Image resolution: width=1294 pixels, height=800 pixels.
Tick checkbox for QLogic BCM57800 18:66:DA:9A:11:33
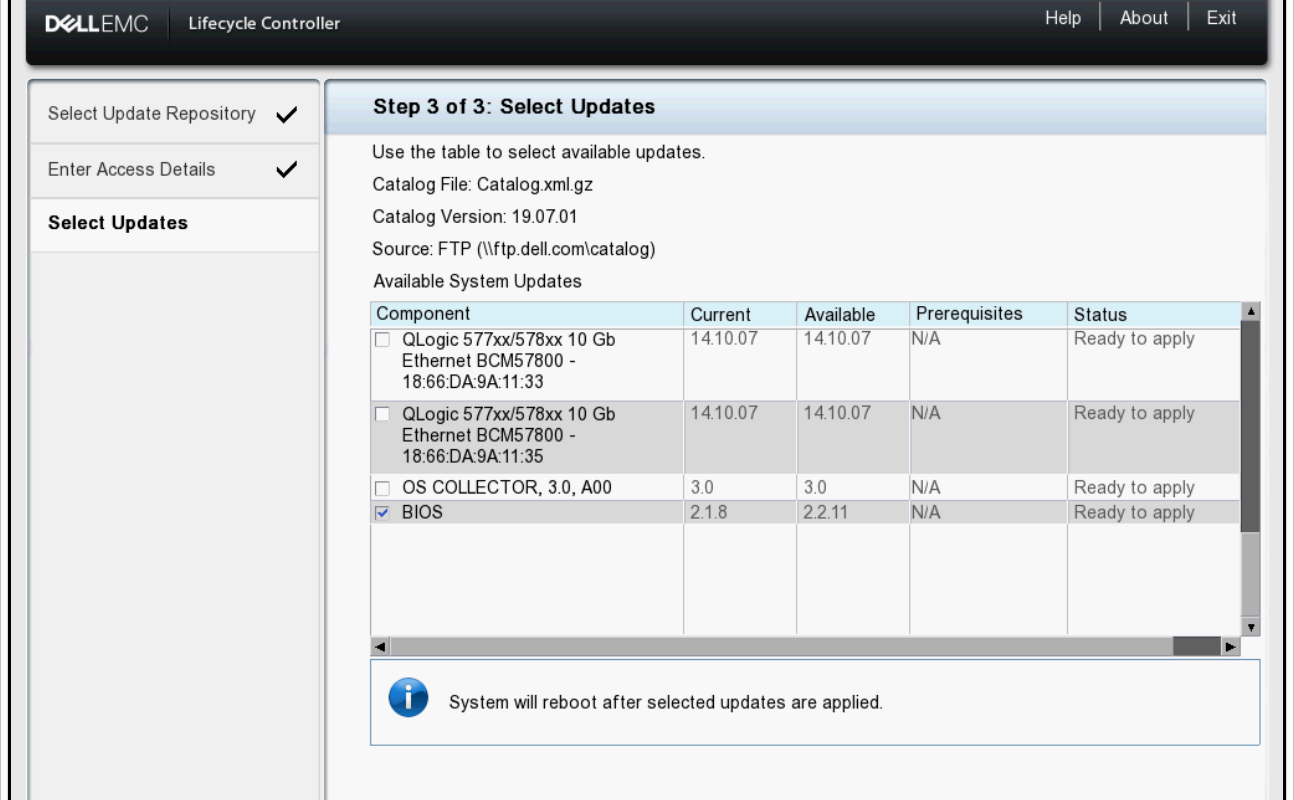coord(382,340)
